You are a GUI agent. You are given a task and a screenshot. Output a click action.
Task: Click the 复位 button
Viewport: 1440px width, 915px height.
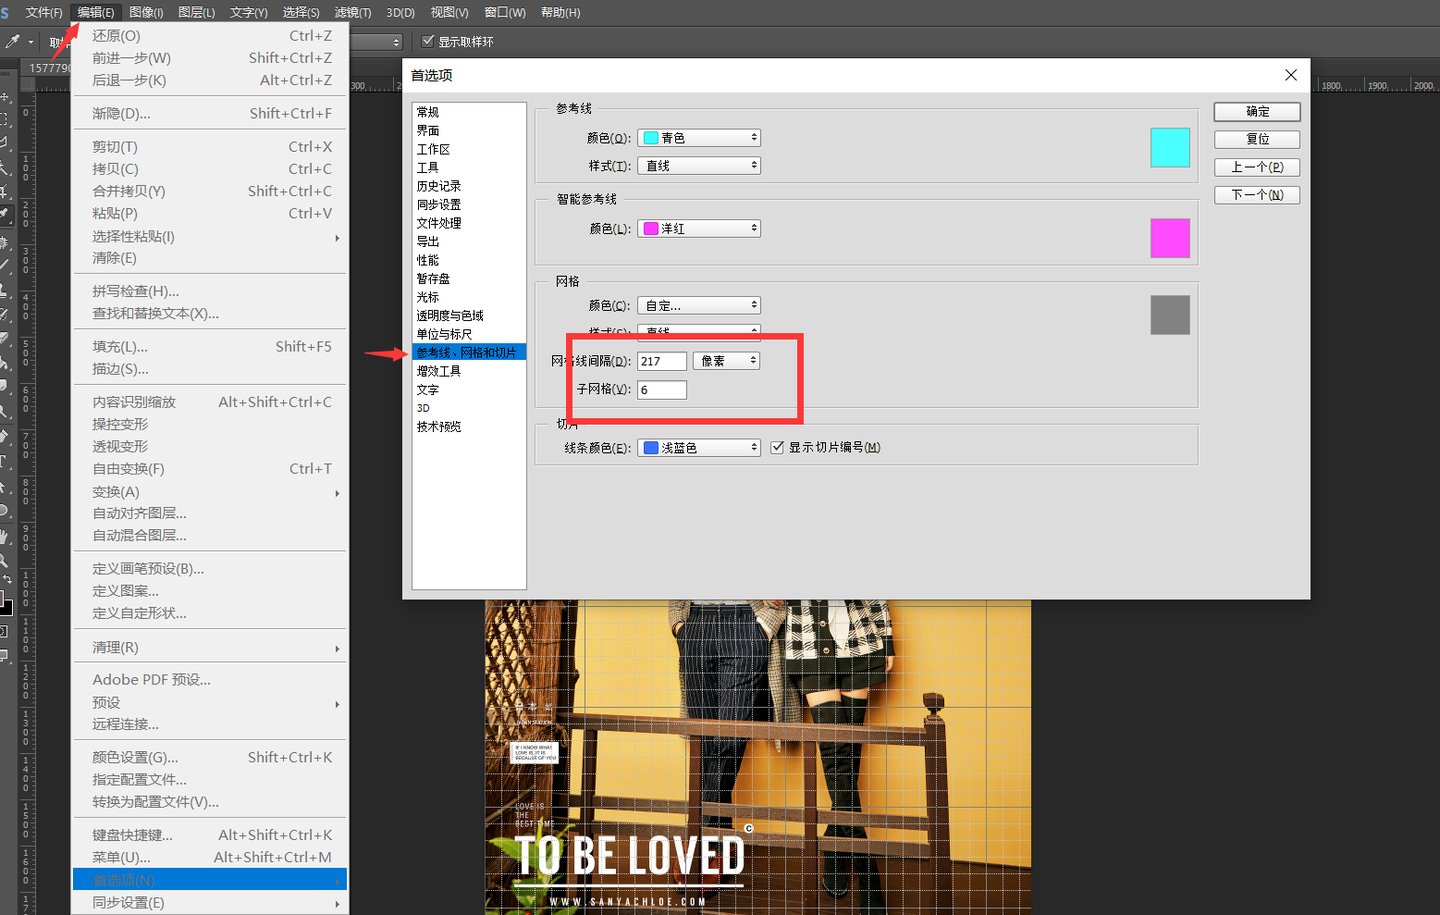pos(1257,139)
